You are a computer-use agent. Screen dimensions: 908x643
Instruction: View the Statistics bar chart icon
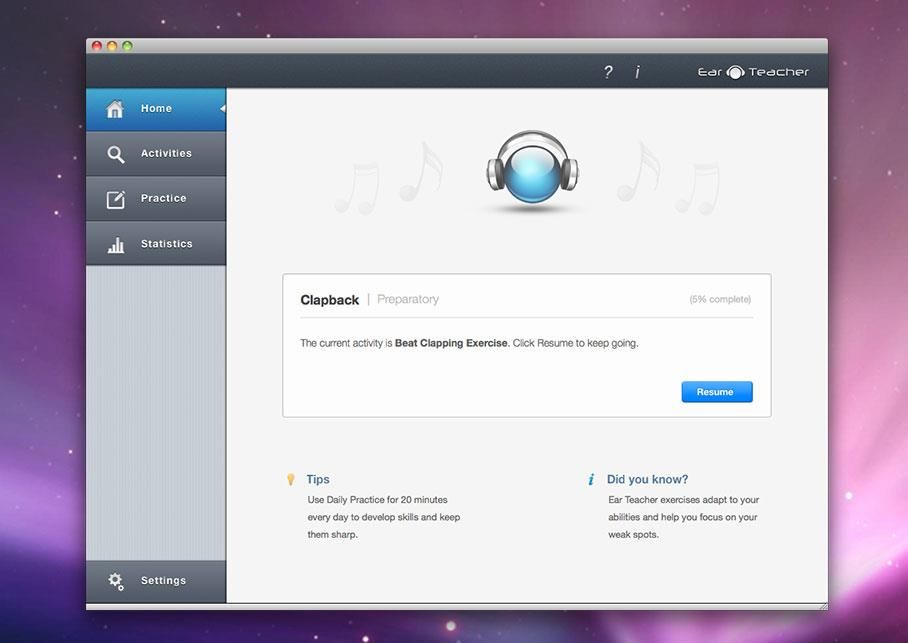[x=116, y=243]
